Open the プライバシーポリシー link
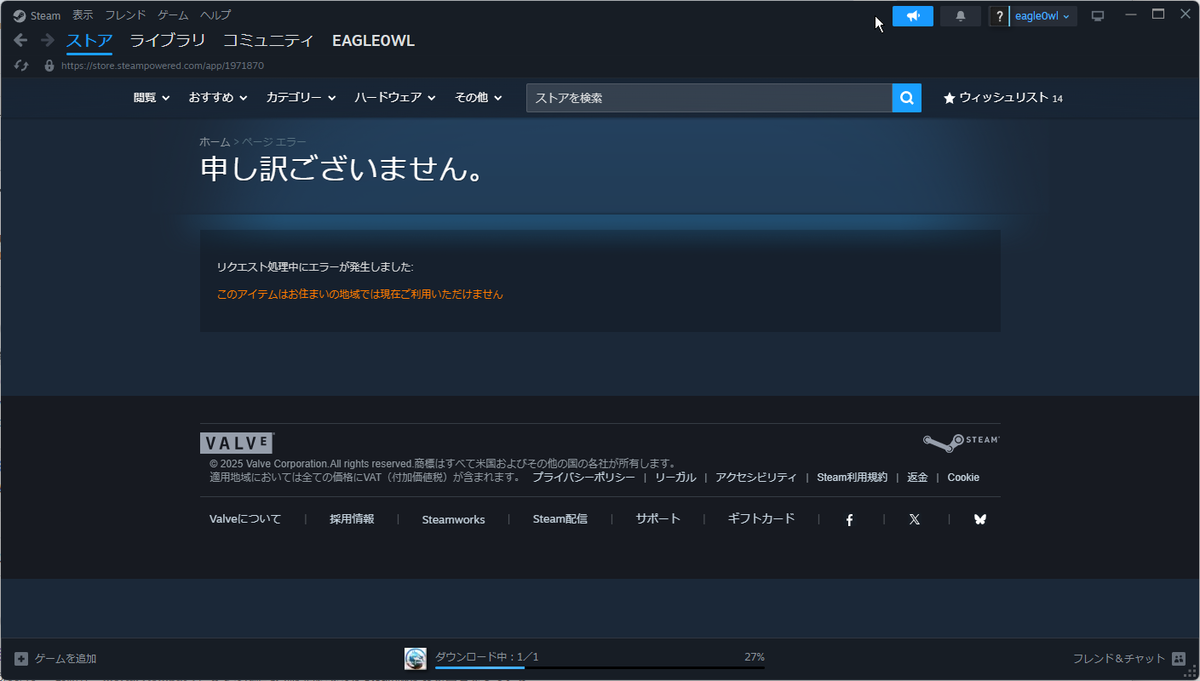 coord(583,478)
